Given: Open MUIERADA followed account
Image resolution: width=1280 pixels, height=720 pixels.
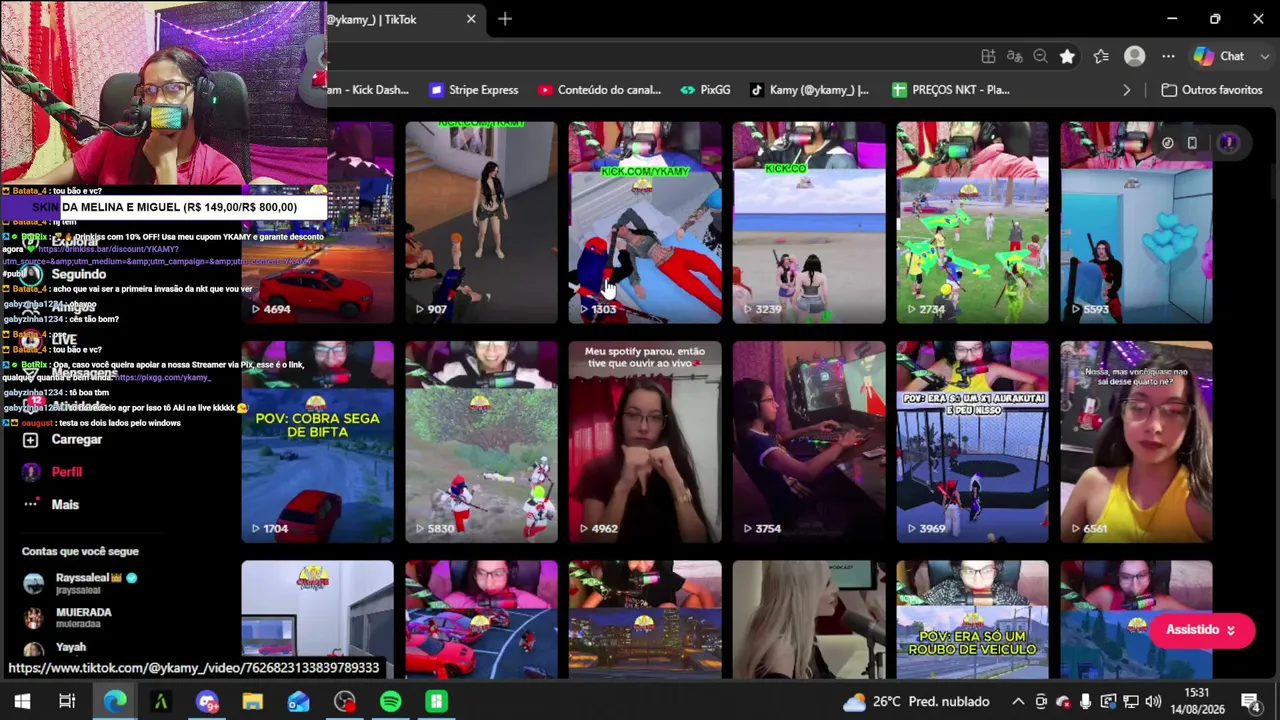Looking at the screenshot, I should click(x=67, y=617).
